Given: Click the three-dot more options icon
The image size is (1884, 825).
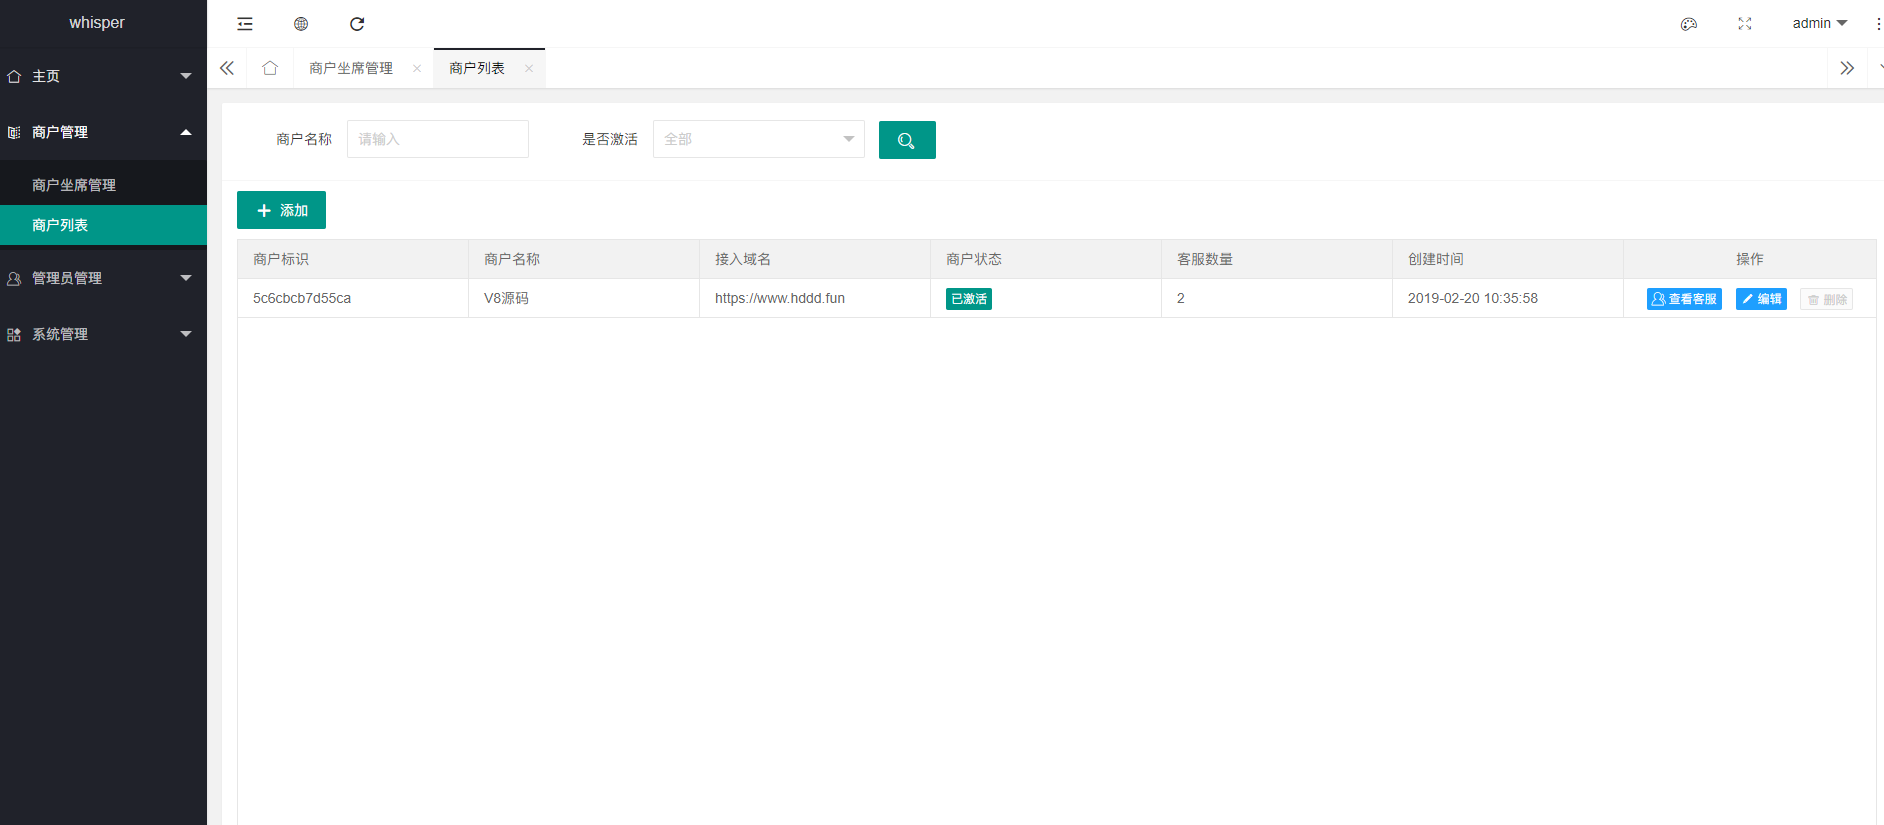Looking at the screenshot, I should point(1878,24).
